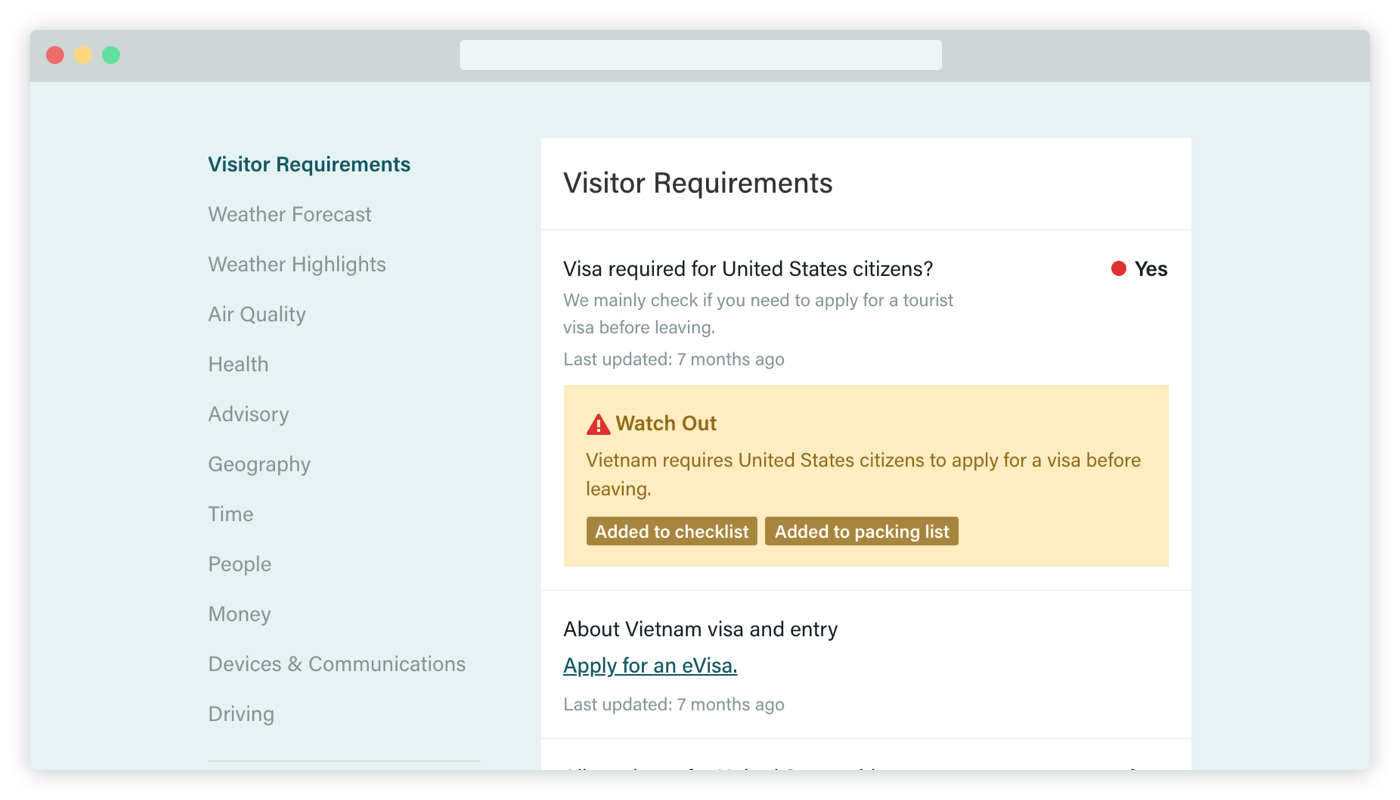The width and height of the screenshot is (1400, 800).
Task: Open the People section
Action: [239, 564]
